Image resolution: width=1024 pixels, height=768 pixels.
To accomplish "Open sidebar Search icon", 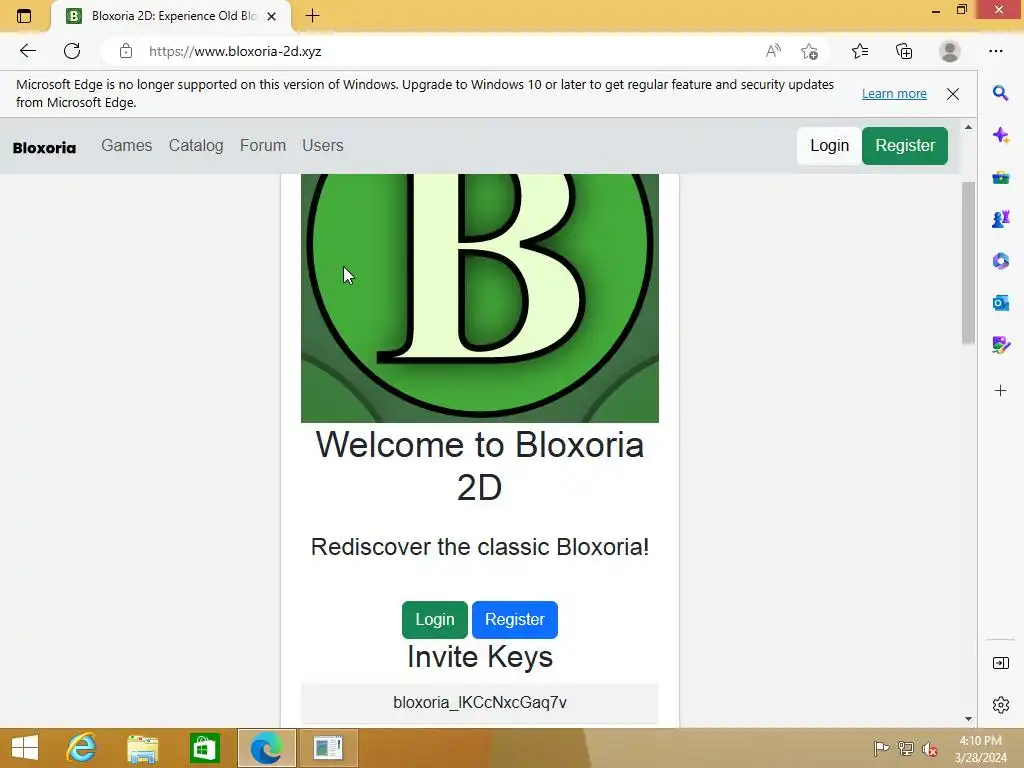I will pyautogui.click(x=1000, y=93).
